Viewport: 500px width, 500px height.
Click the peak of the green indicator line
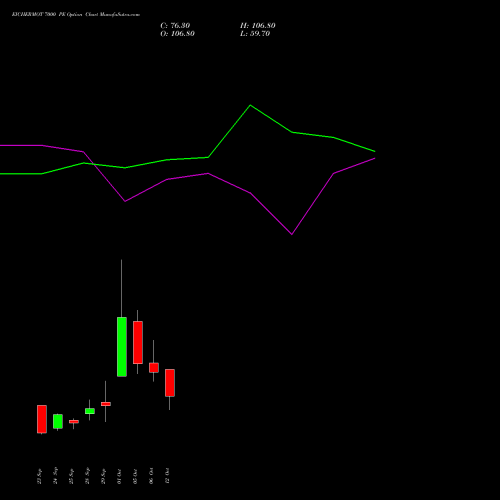[250, 105]
